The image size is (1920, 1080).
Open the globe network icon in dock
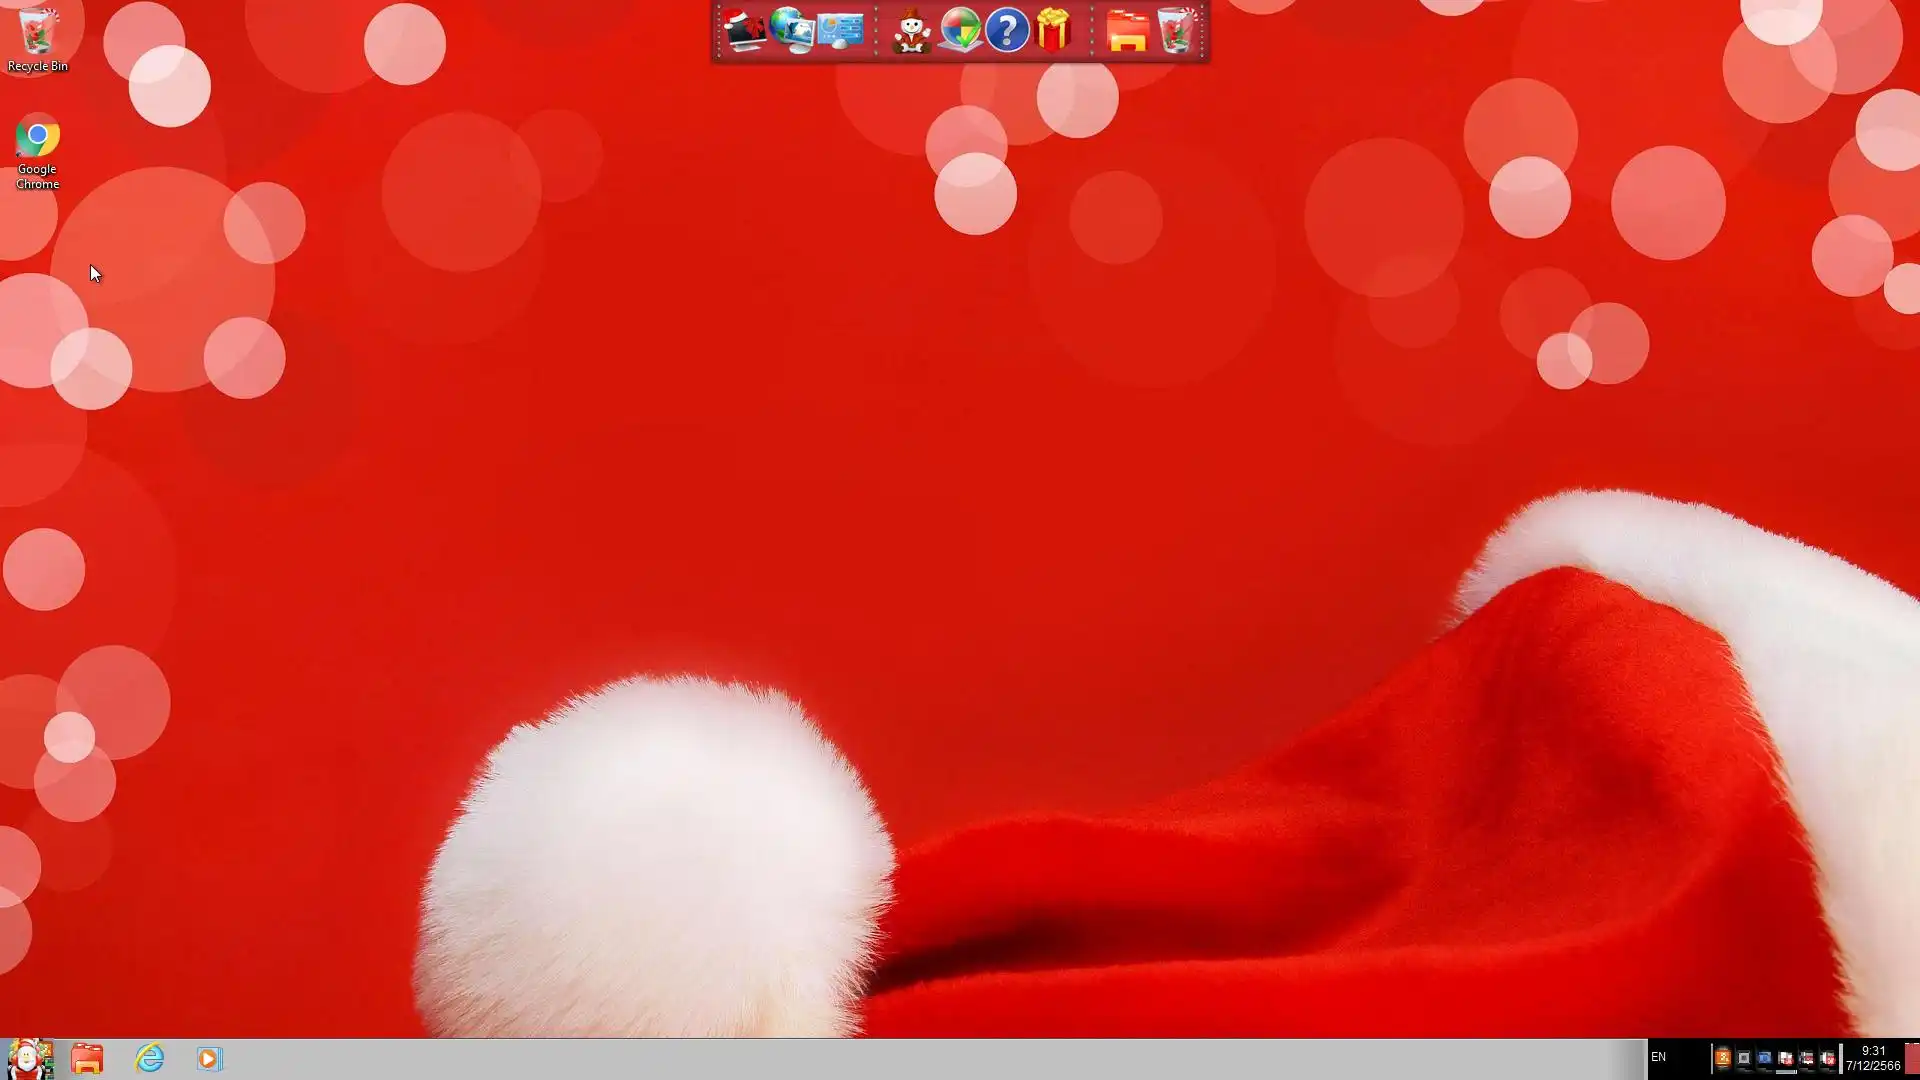pos(792,31)
